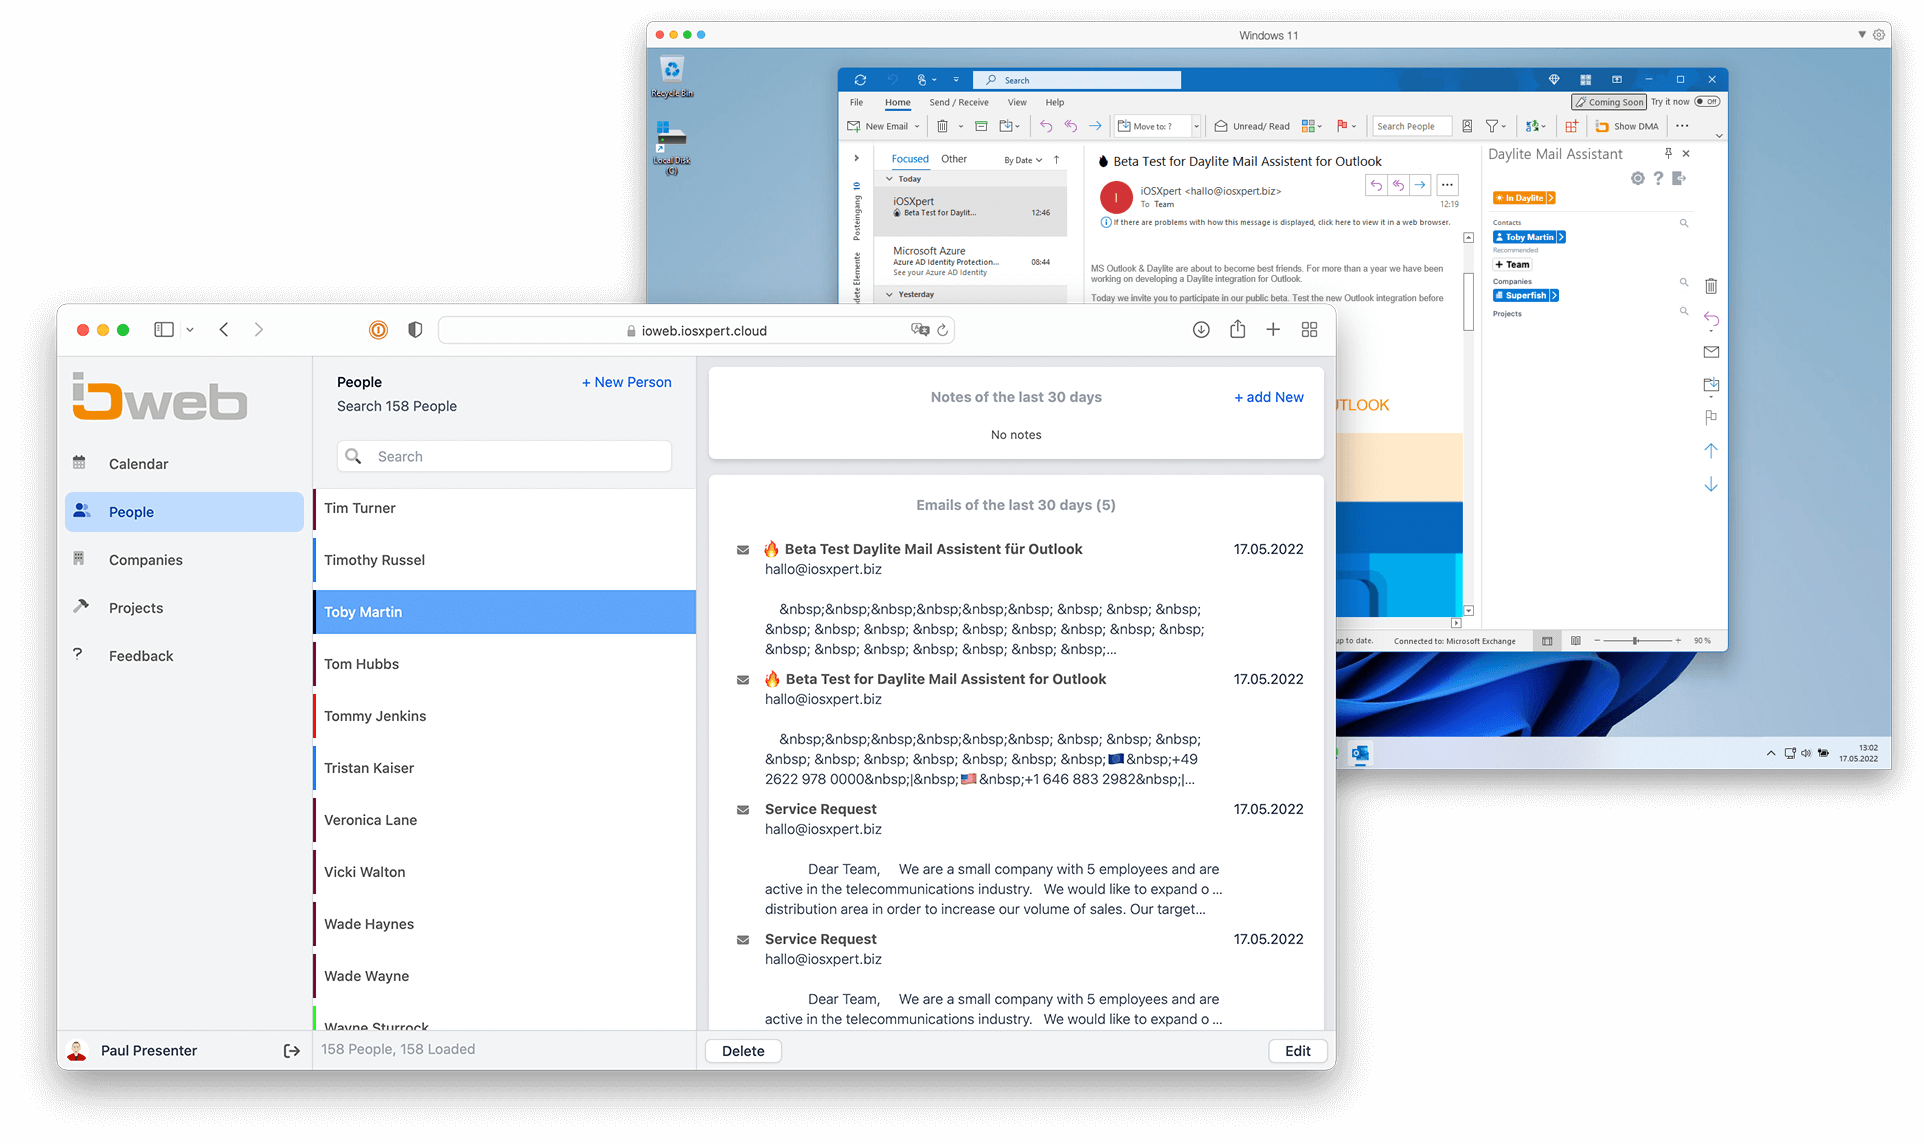Click the Superfish company tag

(x=1526, y=295)
